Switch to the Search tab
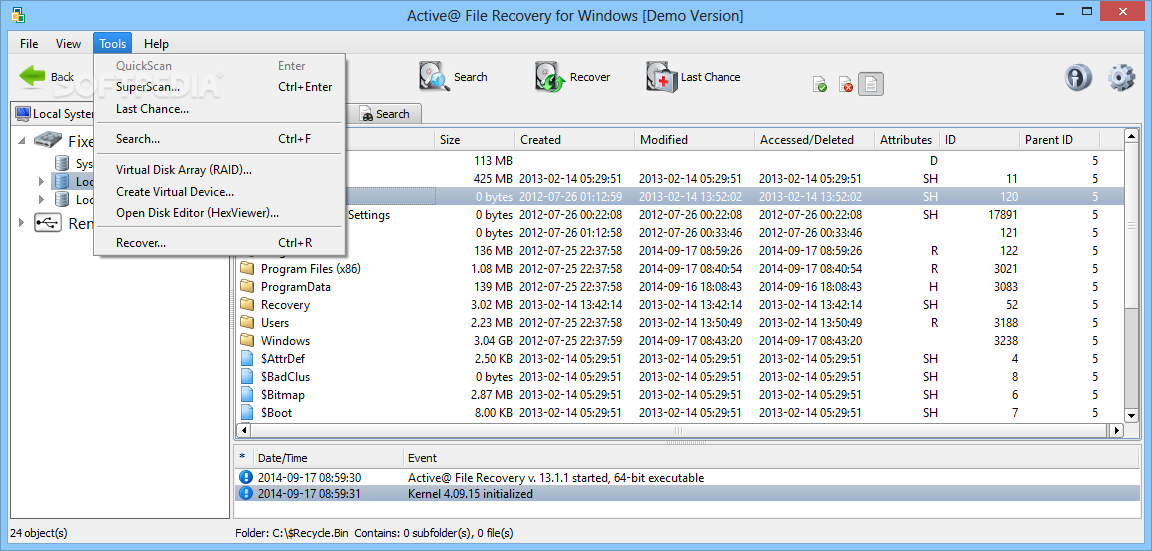1152x551 pixels. pos(385,114)
